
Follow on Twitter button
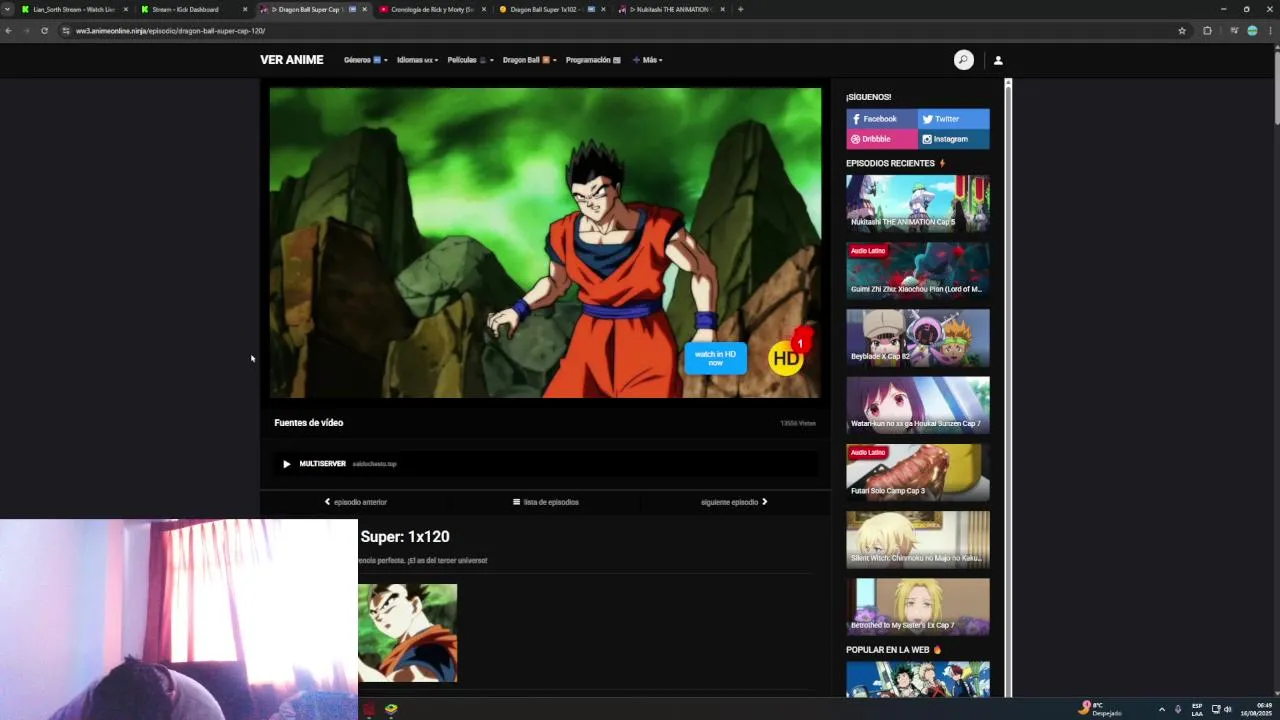[954, 119]
